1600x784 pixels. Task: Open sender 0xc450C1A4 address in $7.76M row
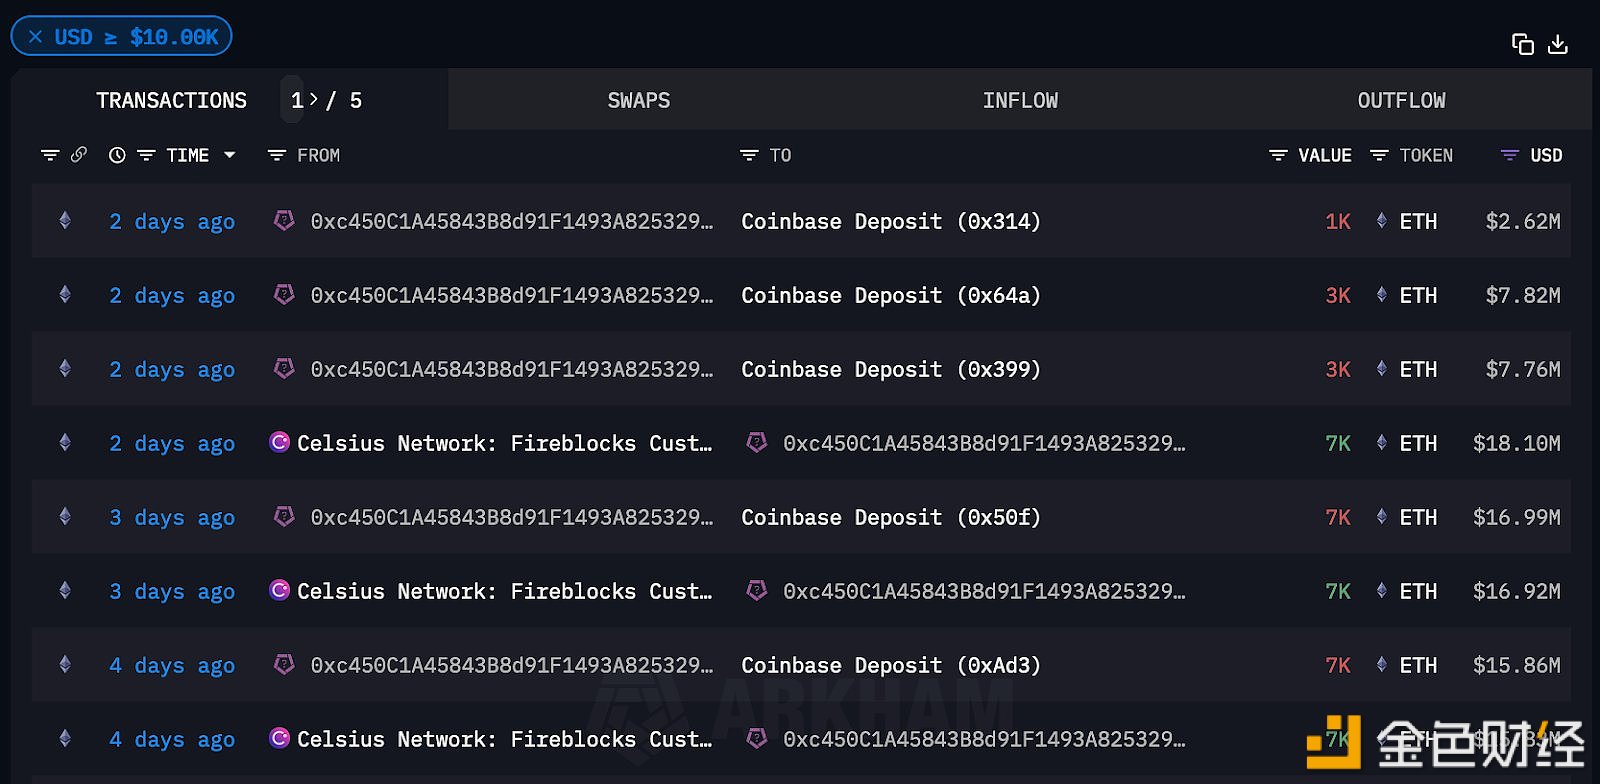tap(512, 369)
